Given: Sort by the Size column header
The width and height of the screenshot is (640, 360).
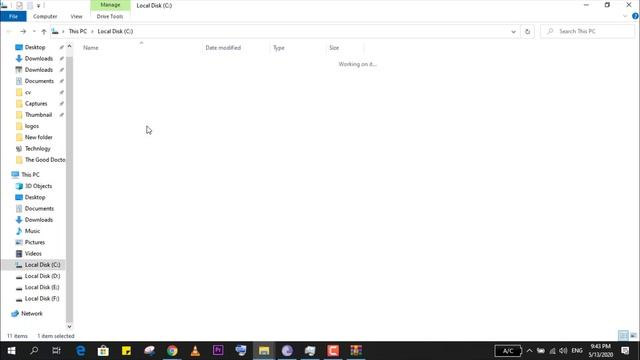Looking at the screenshot, I should click(334, 48).
